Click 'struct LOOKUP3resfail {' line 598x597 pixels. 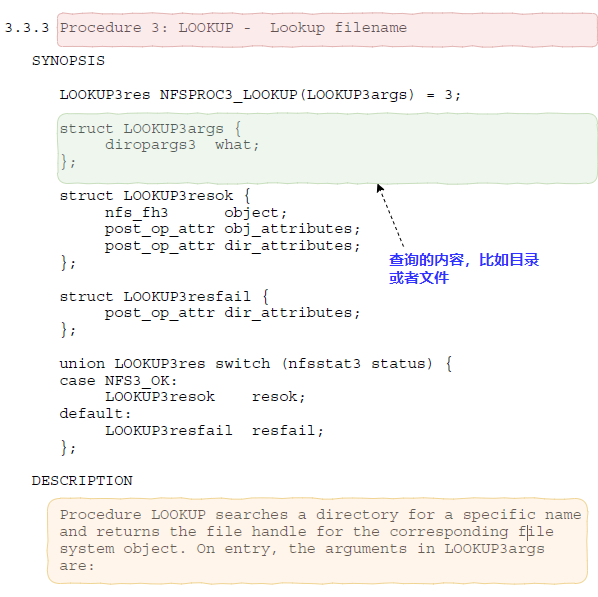point(164,297)
